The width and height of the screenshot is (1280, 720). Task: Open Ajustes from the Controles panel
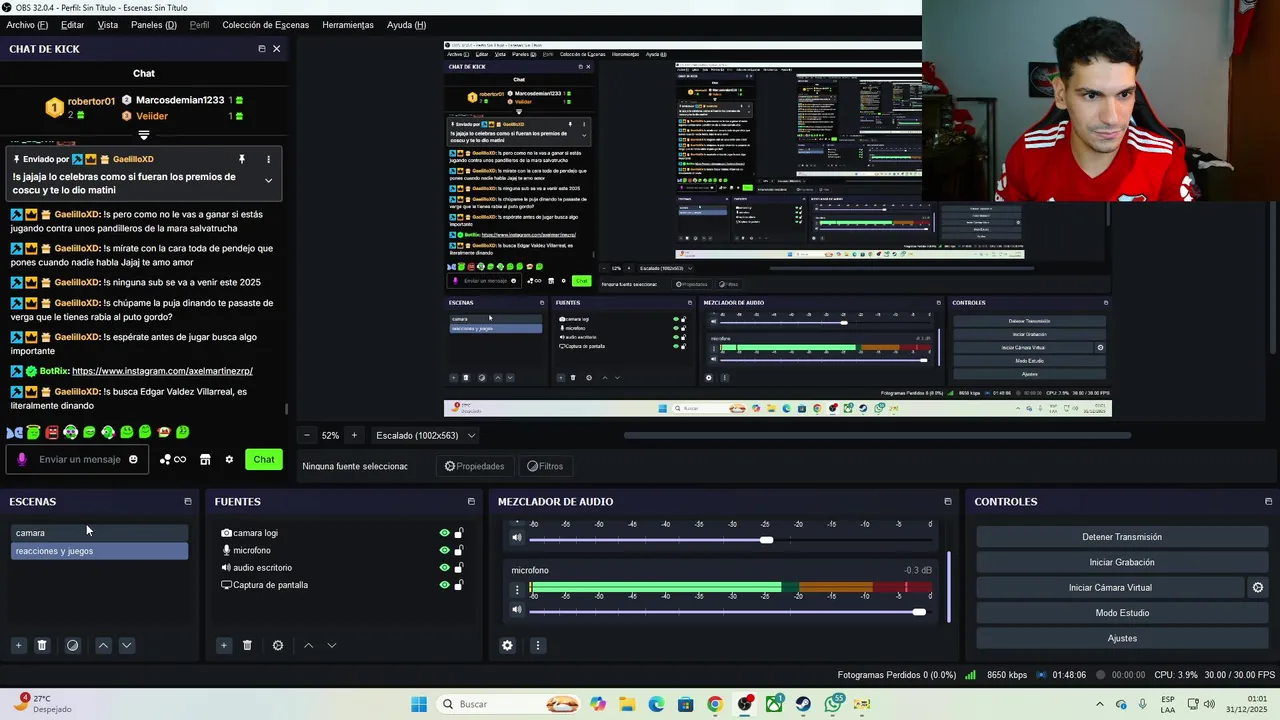[x=1122, y=638]
